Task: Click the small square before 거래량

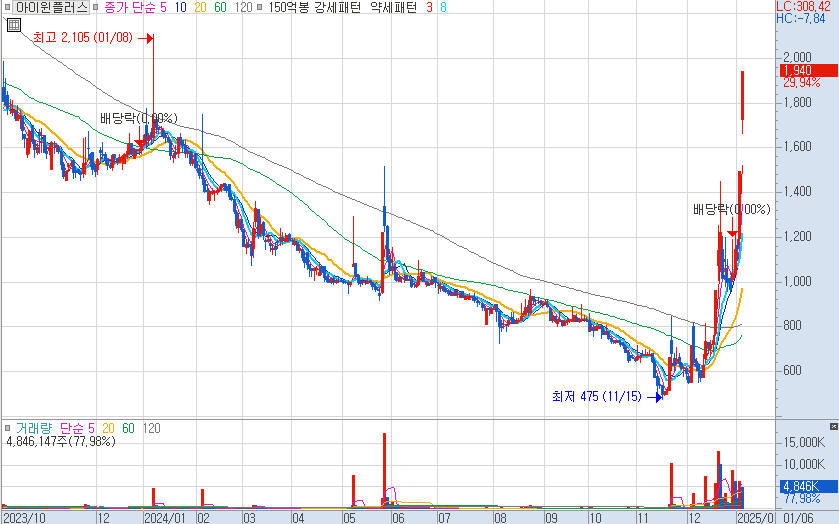Action: tap(7, 428)
